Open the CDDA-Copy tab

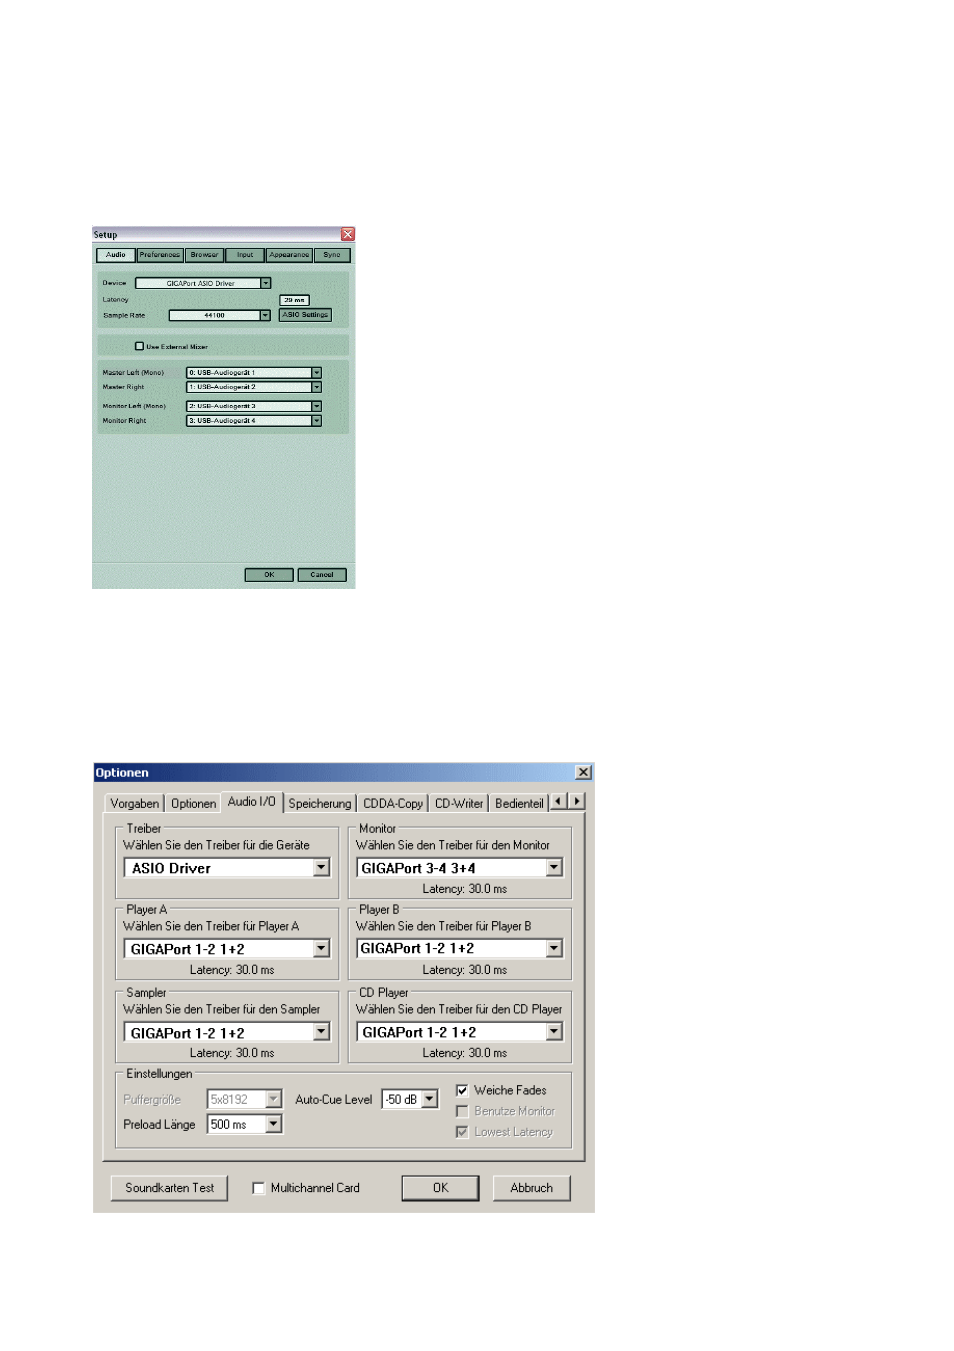point(393,803)
